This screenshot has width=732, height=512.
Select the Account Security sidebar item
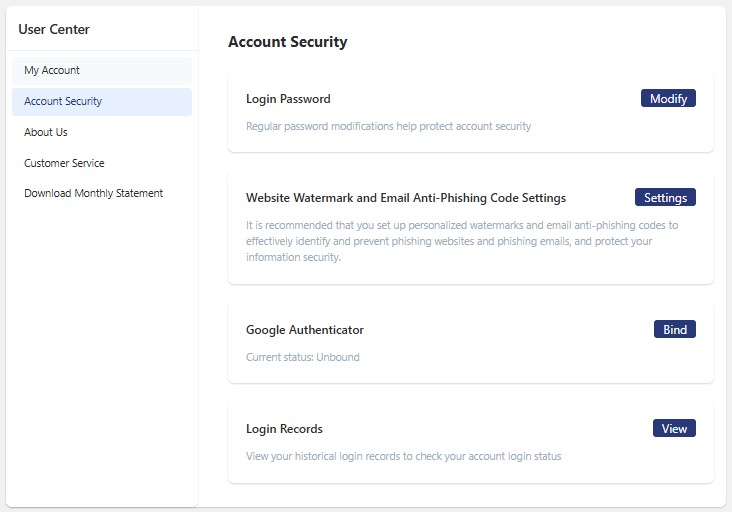pyautogui.click(x=63, y=101)
